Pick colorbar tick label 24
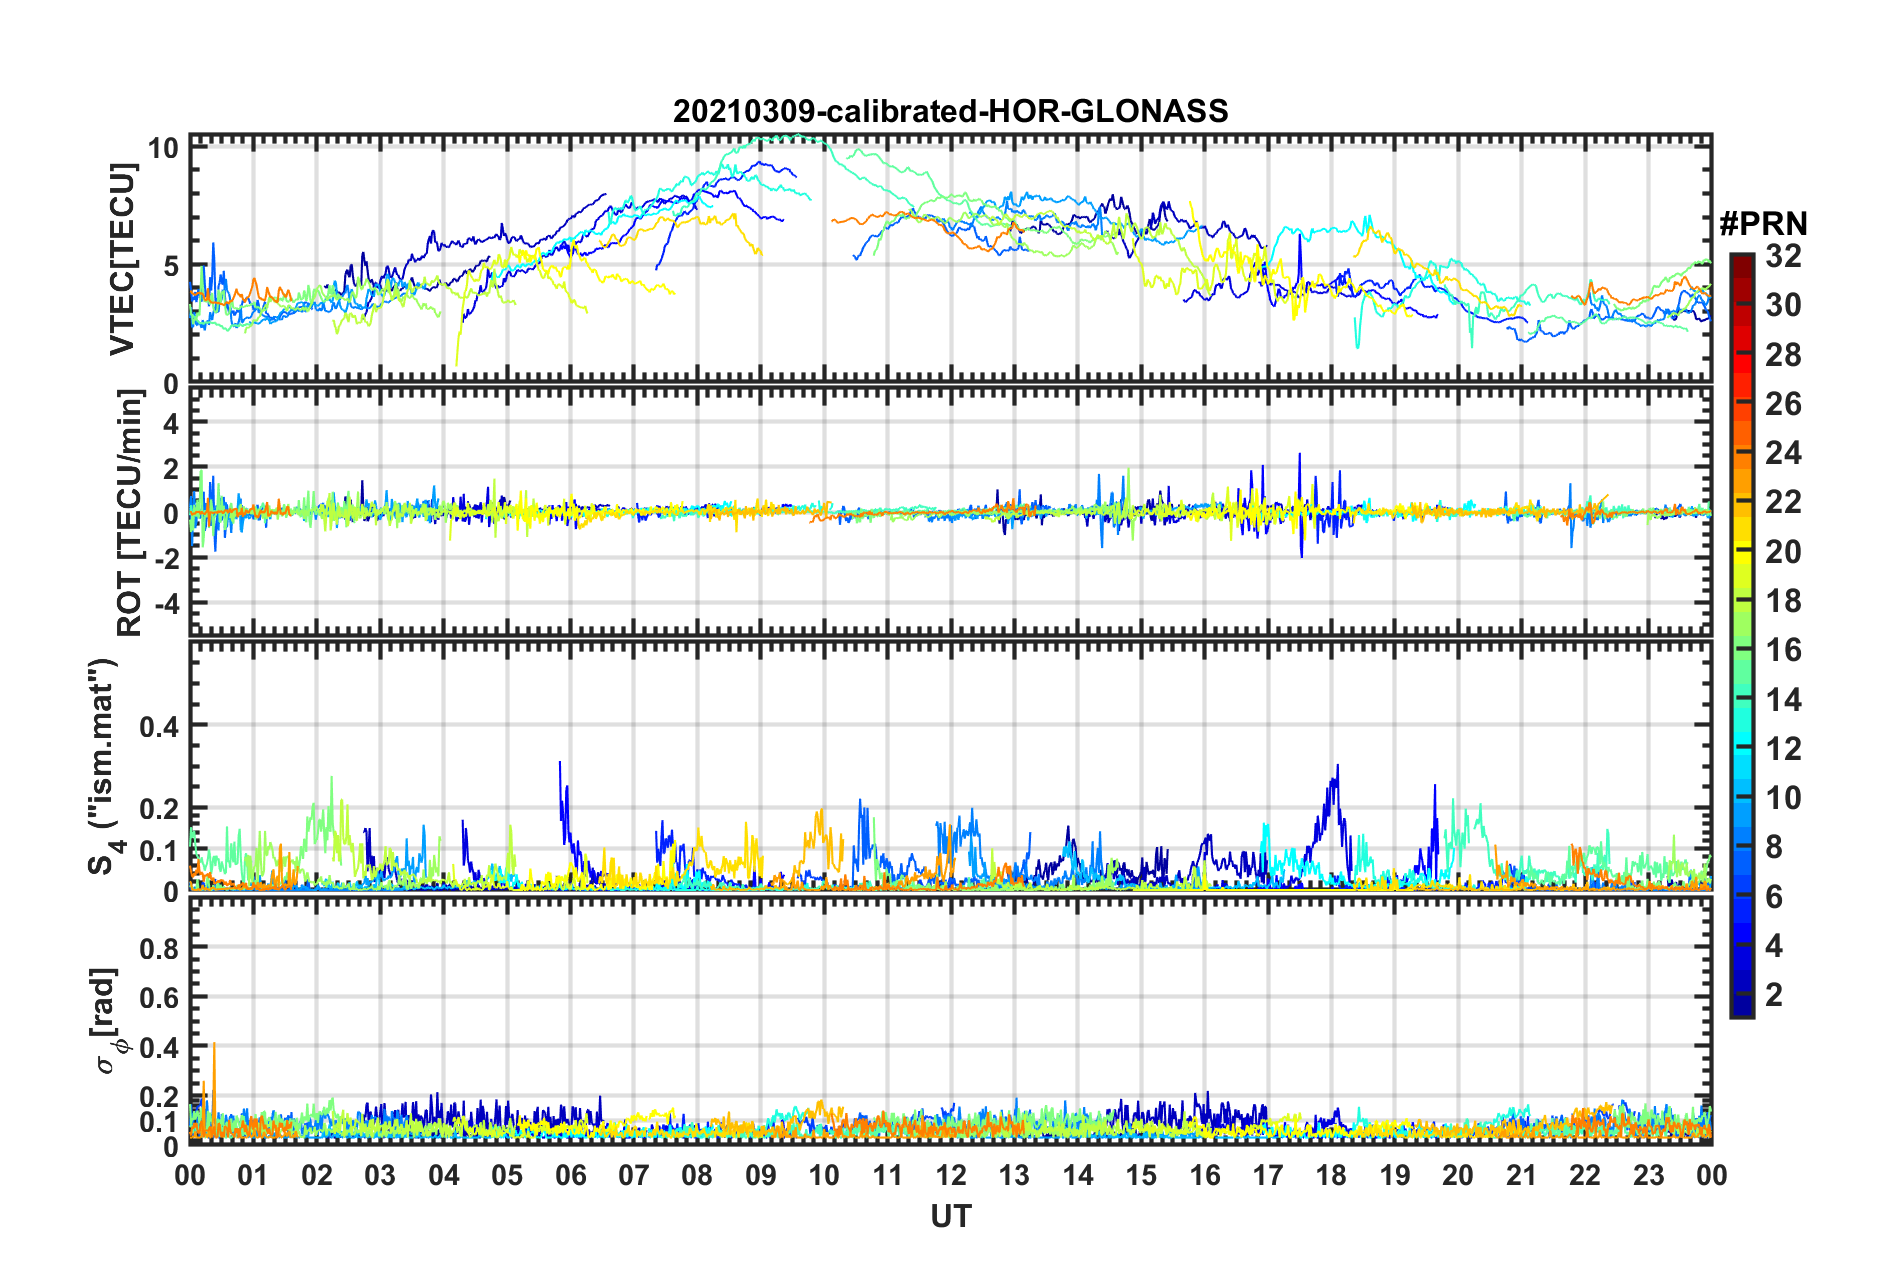This screenshot has width=1902, height=1272. [1783, 453]
